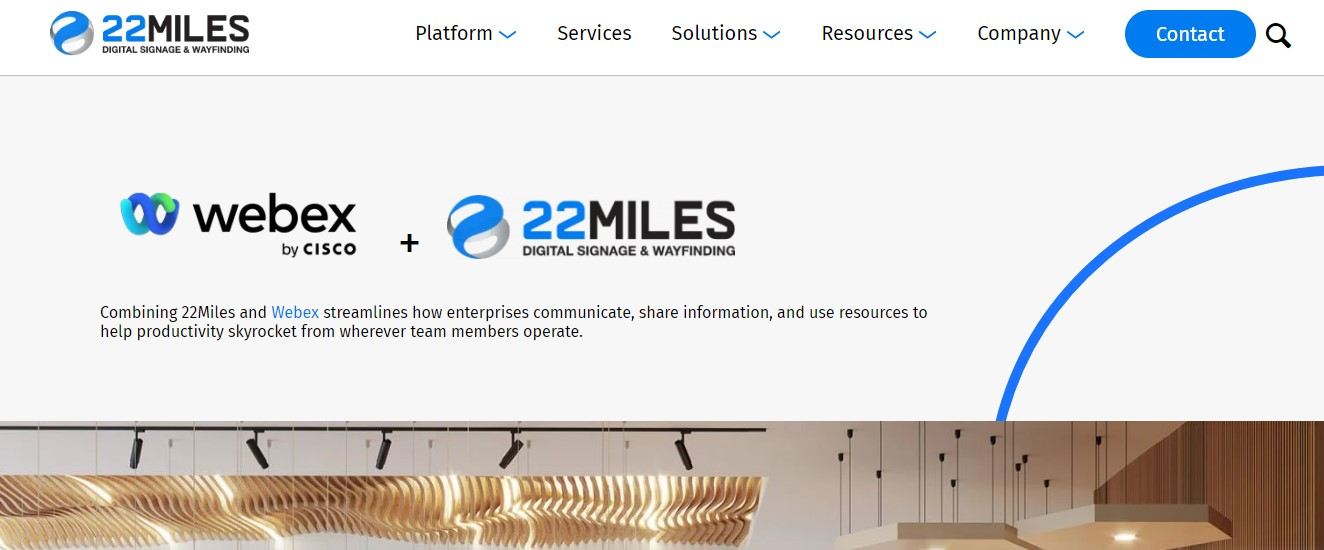Image resolution: width=1324 pixels, height=550 pixels.
Task: Click the 22Miles globe emblem in the banner
Action: click(x=479, y=227)
